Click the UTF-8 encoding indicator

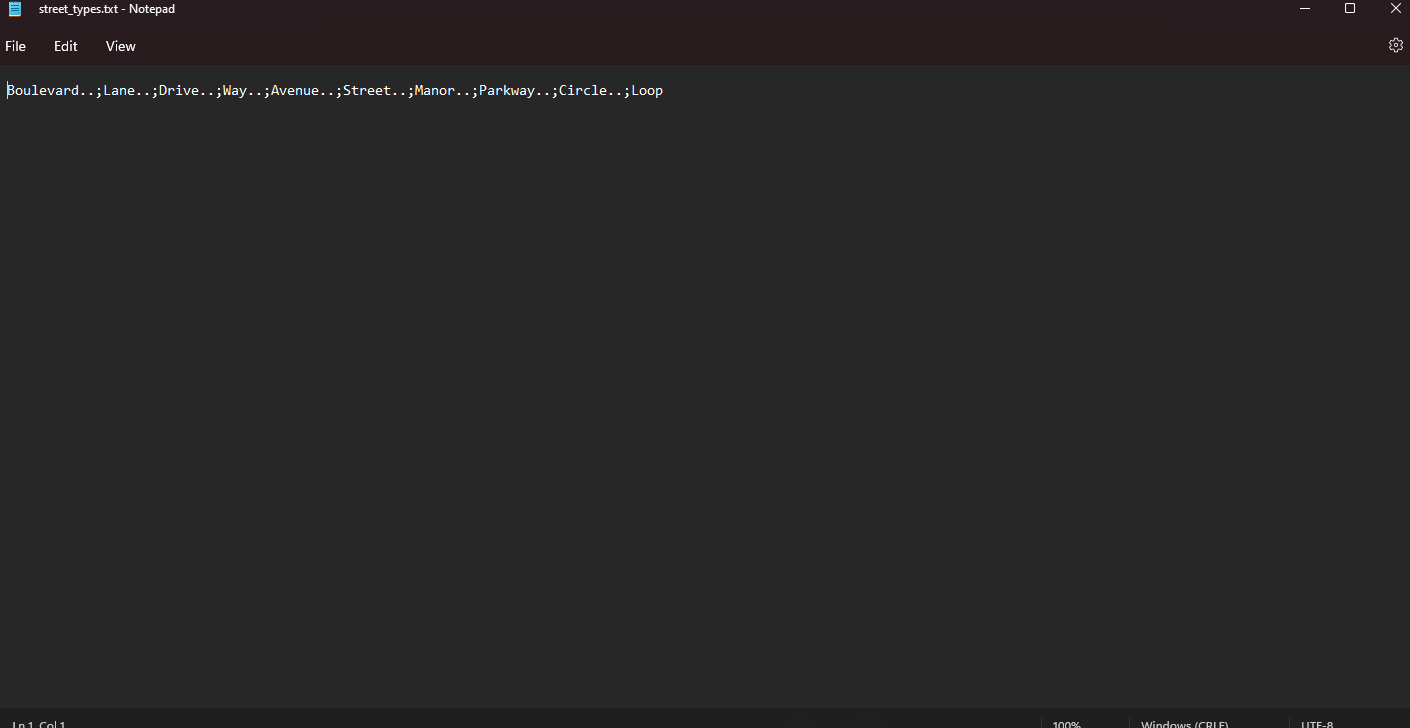click(1316, 723)
